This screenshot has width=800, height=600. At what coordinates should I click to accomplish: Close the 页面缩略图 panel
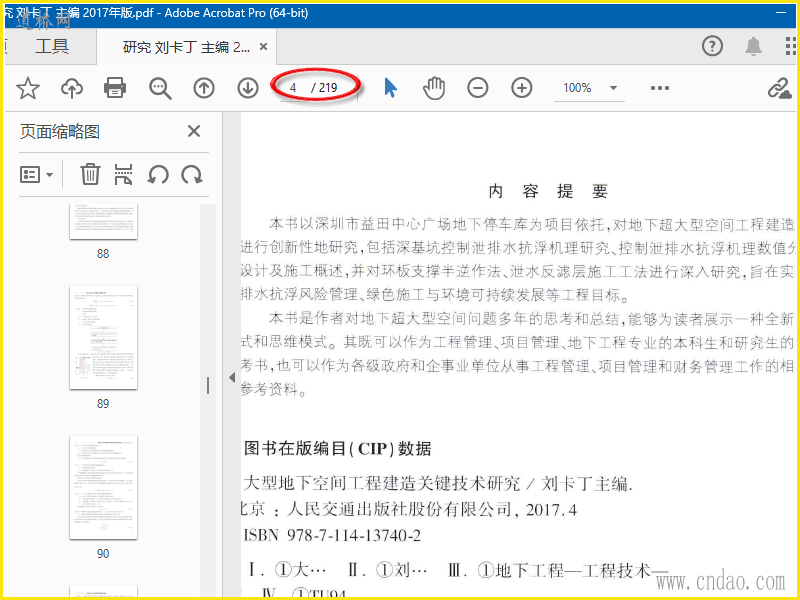194,131
